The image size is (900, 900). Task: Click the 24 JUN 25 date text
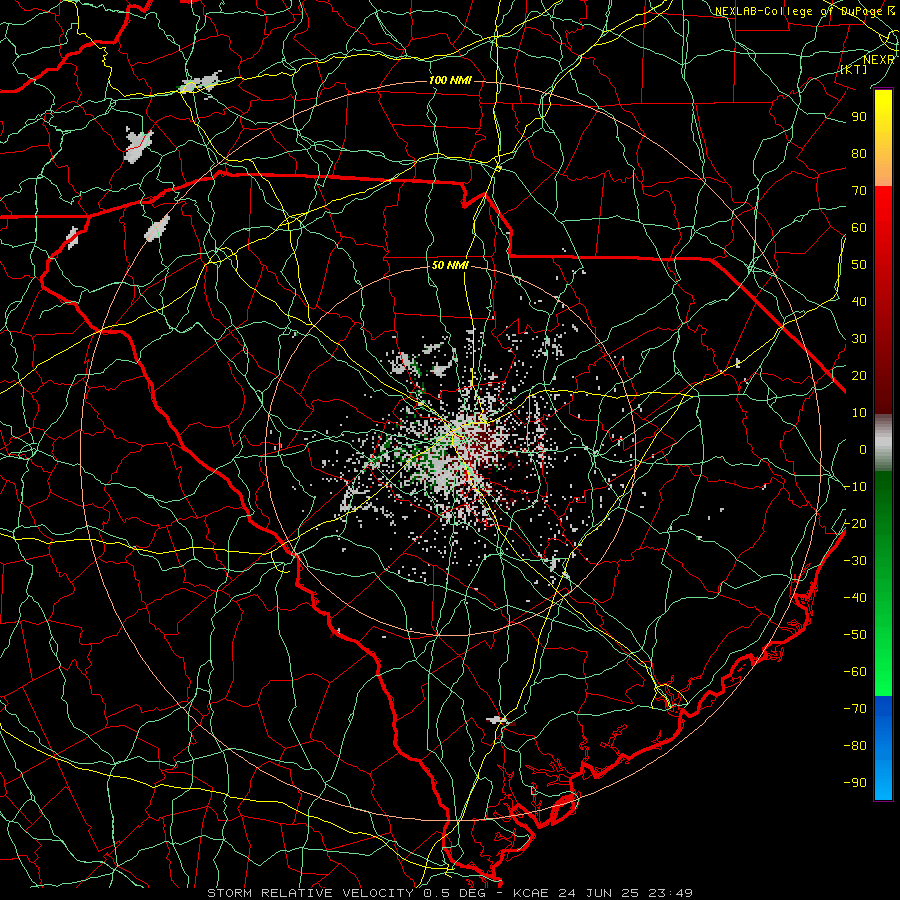[598, 893]
